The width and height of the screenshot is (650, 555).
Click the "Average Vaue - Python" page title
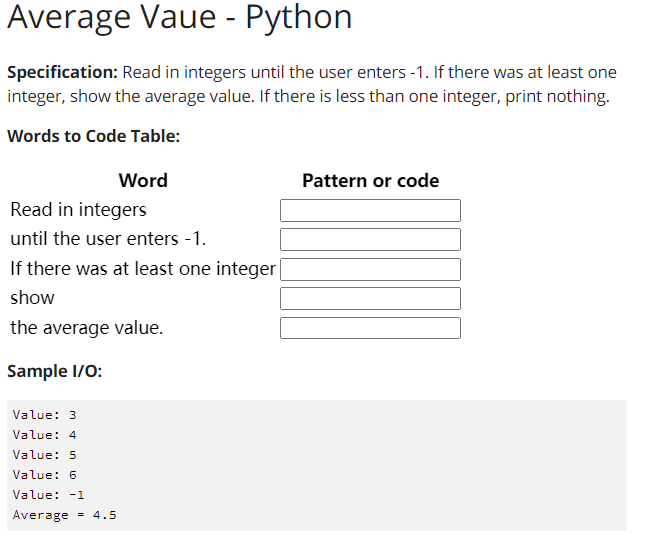point(180,18)
